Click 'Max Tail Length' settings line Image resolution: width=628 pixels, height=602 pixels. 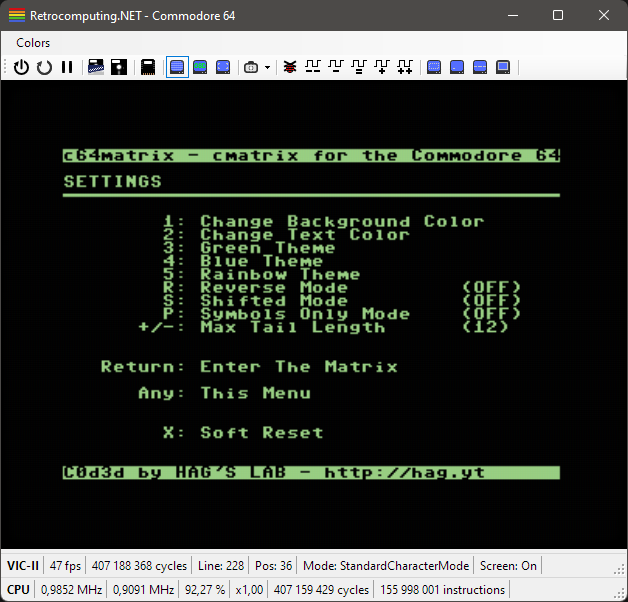coord(292,327)
